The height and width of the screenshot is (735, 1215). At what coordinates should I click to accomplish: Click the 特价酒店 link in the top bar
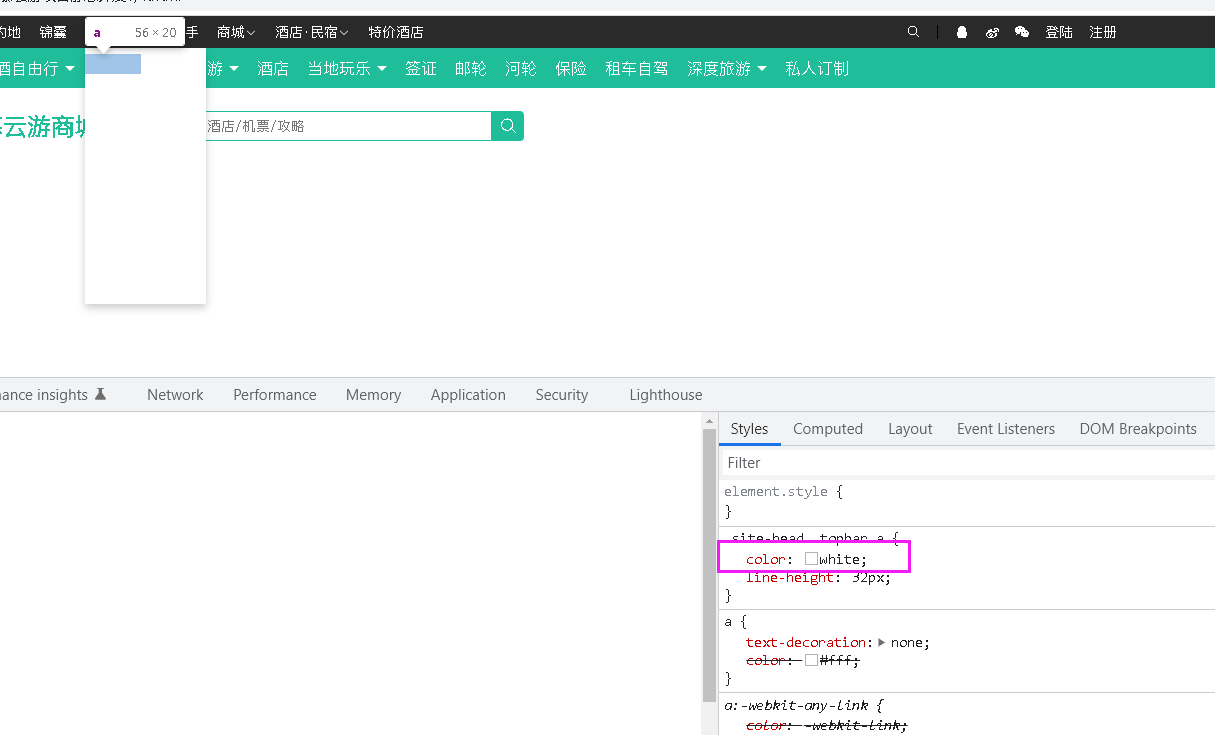(x=396, y=32)
